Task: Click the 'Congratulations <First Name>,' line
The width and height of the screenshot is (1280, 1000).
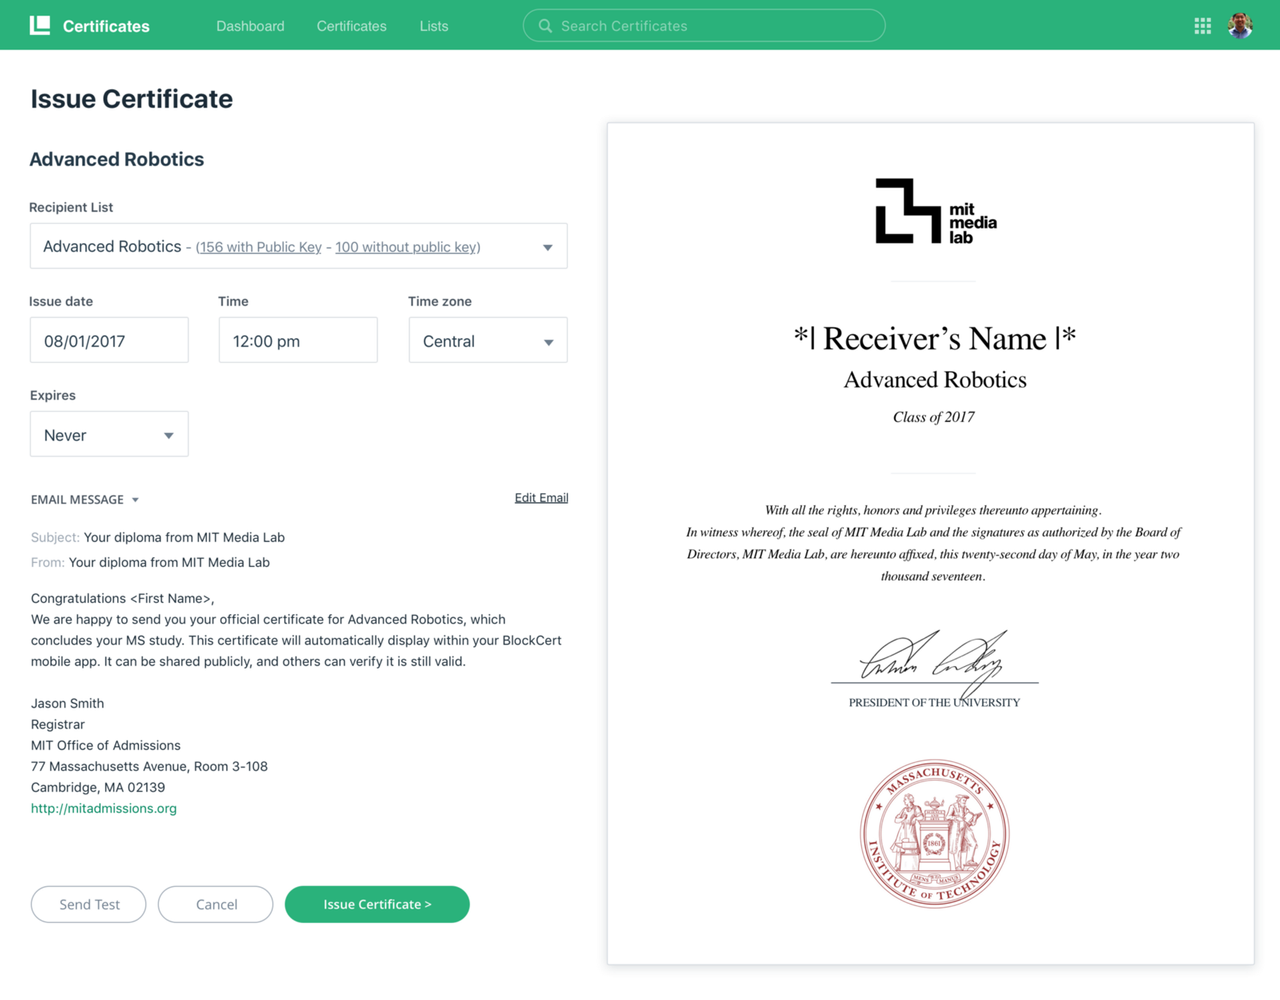Action: (123, 598)
